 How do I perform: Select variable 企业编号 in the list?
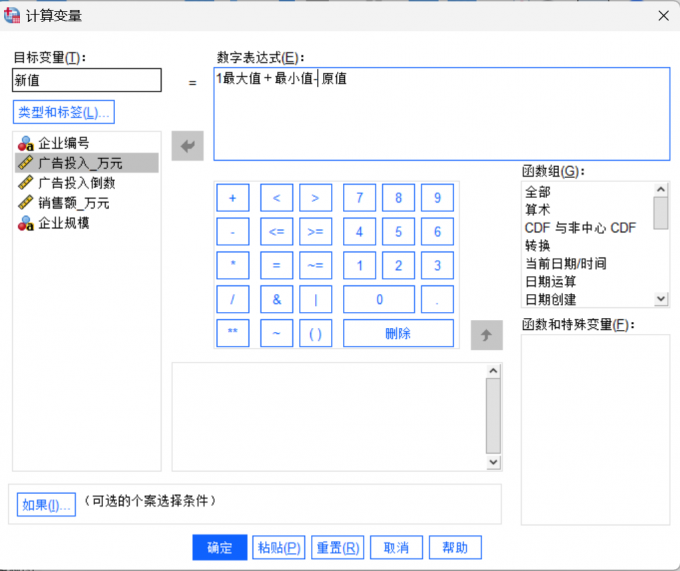(x=87, y=143)
